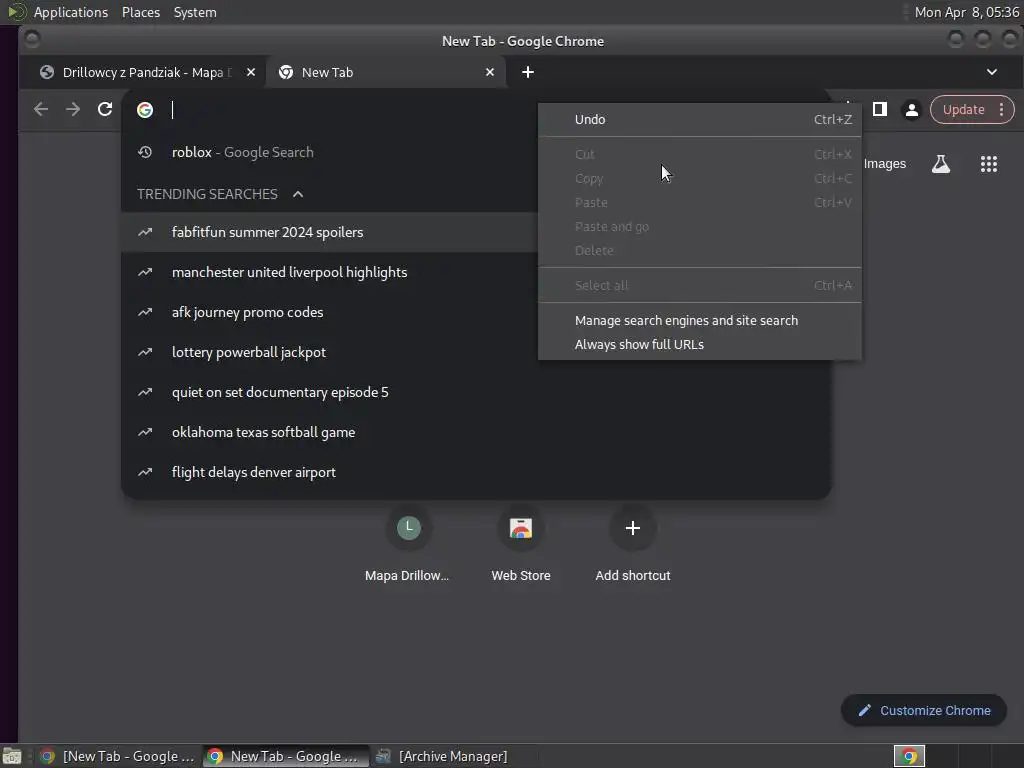Open the Places menu
Screen dimensions: 1024x768
pyautogui.click(x=141, y=12)
